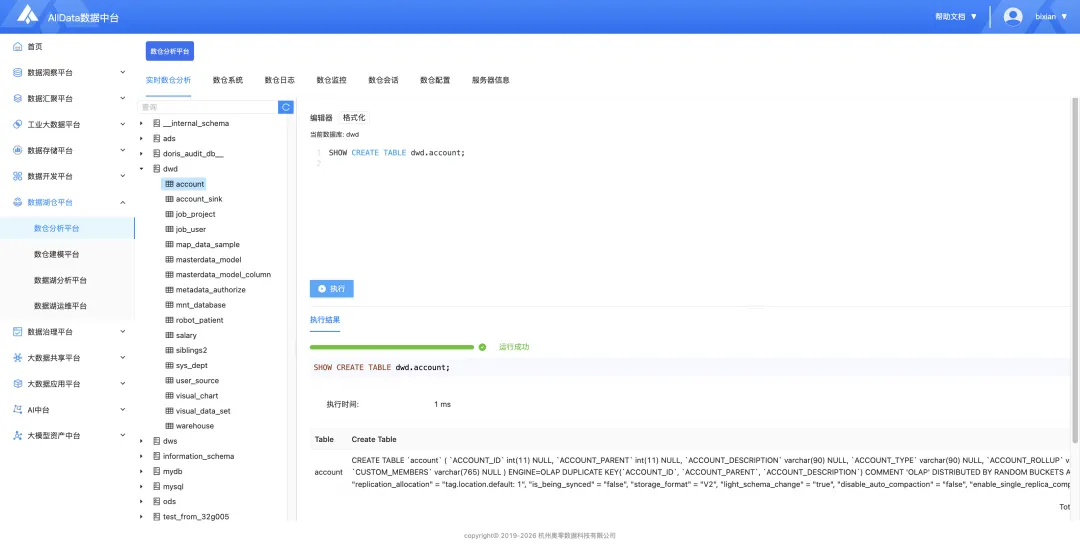This screenshot has width=1080, height=547.
Task: Select the siblings2 table
Action: click(x=191, y=351)
